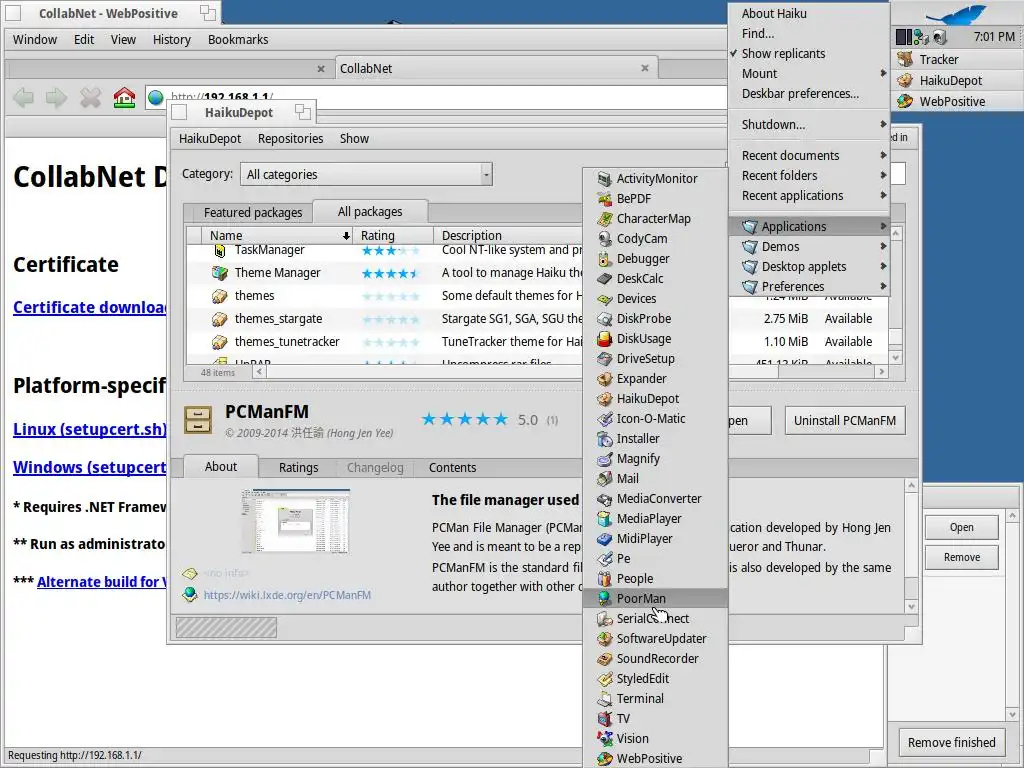The width and height of the screenshot is (1024, 768).
Task: Open Repositories menu in HaikuDepot
Action: (x=291, y=138)
